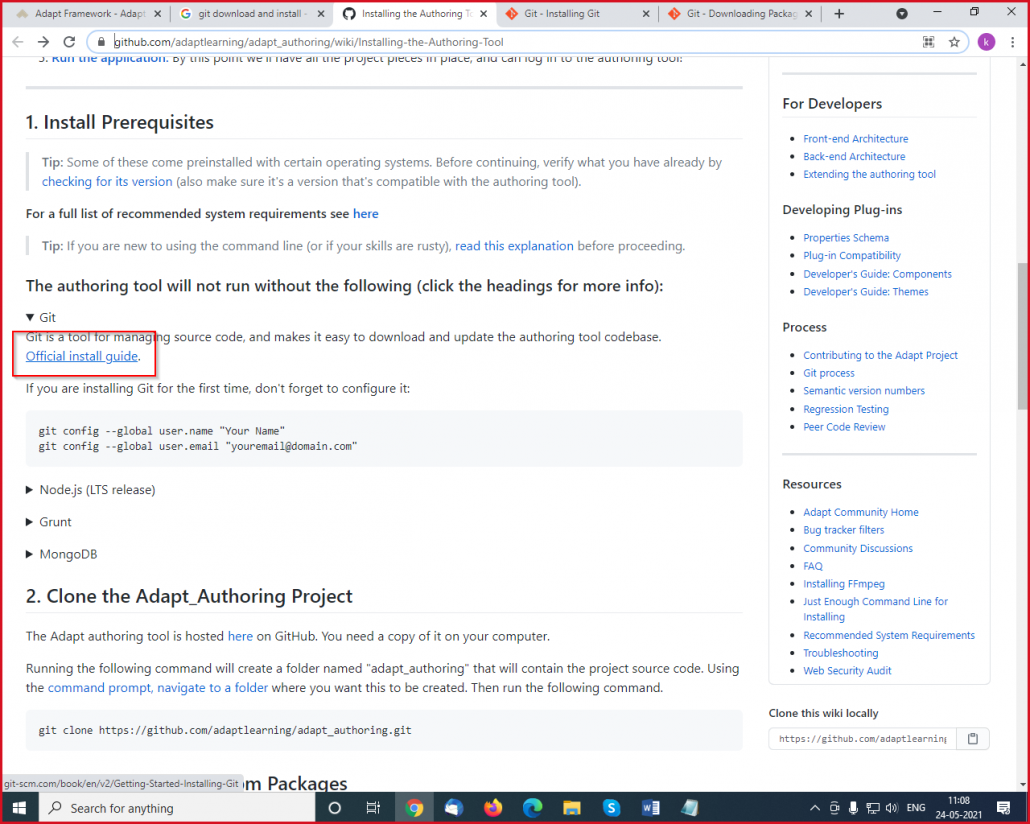Open Chrome's three-dot customize menu

(x=1013, y=42)
